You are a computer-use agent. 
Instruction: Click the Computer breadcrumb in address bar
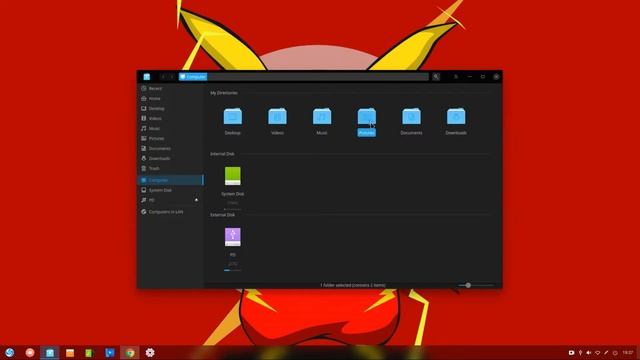(193, 77)
